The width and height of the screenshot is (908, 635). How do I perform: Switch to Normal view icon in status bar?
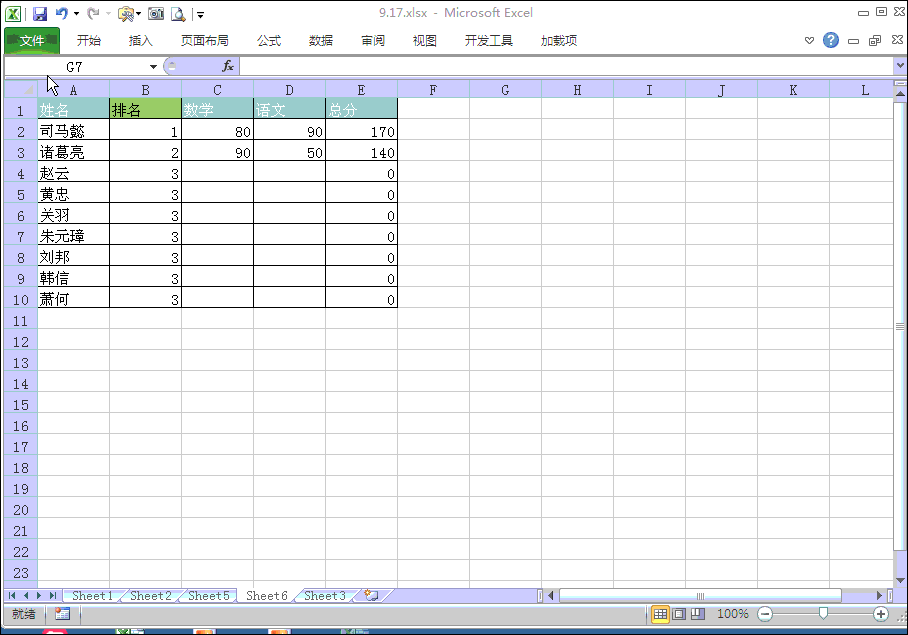point(660,614)
